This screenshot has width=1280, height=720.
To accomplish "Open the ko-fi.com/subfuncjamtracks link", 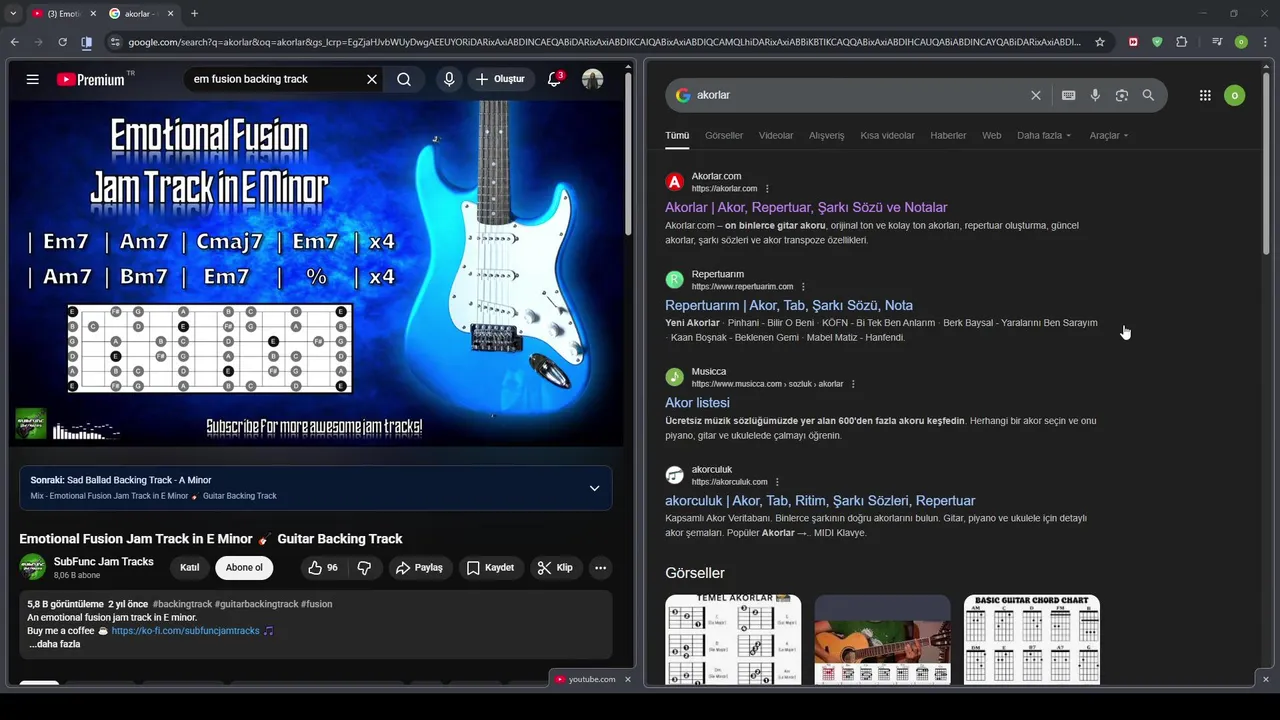I will [x=185, y=631].
